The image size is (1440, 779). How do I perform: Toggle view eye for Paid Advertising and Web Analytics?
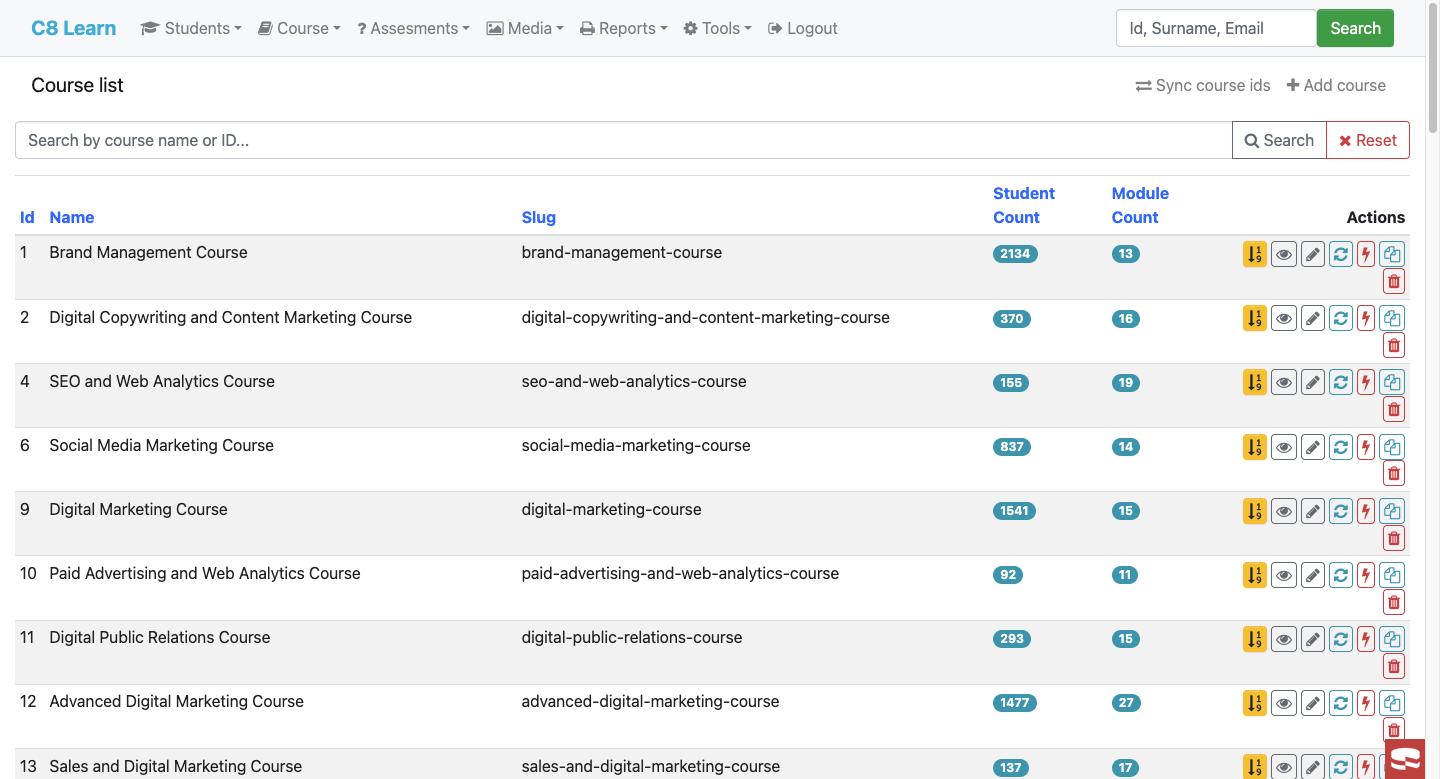pos(1283,575)
